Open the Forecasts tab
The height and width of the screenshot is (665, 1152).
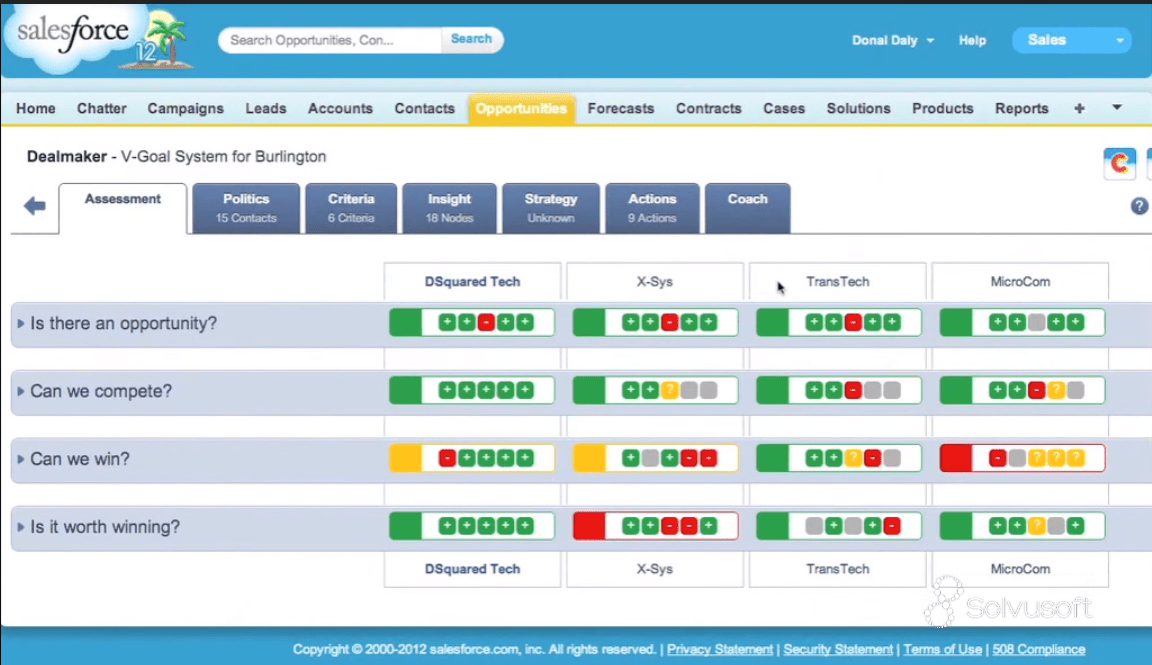tap(621, 109)
